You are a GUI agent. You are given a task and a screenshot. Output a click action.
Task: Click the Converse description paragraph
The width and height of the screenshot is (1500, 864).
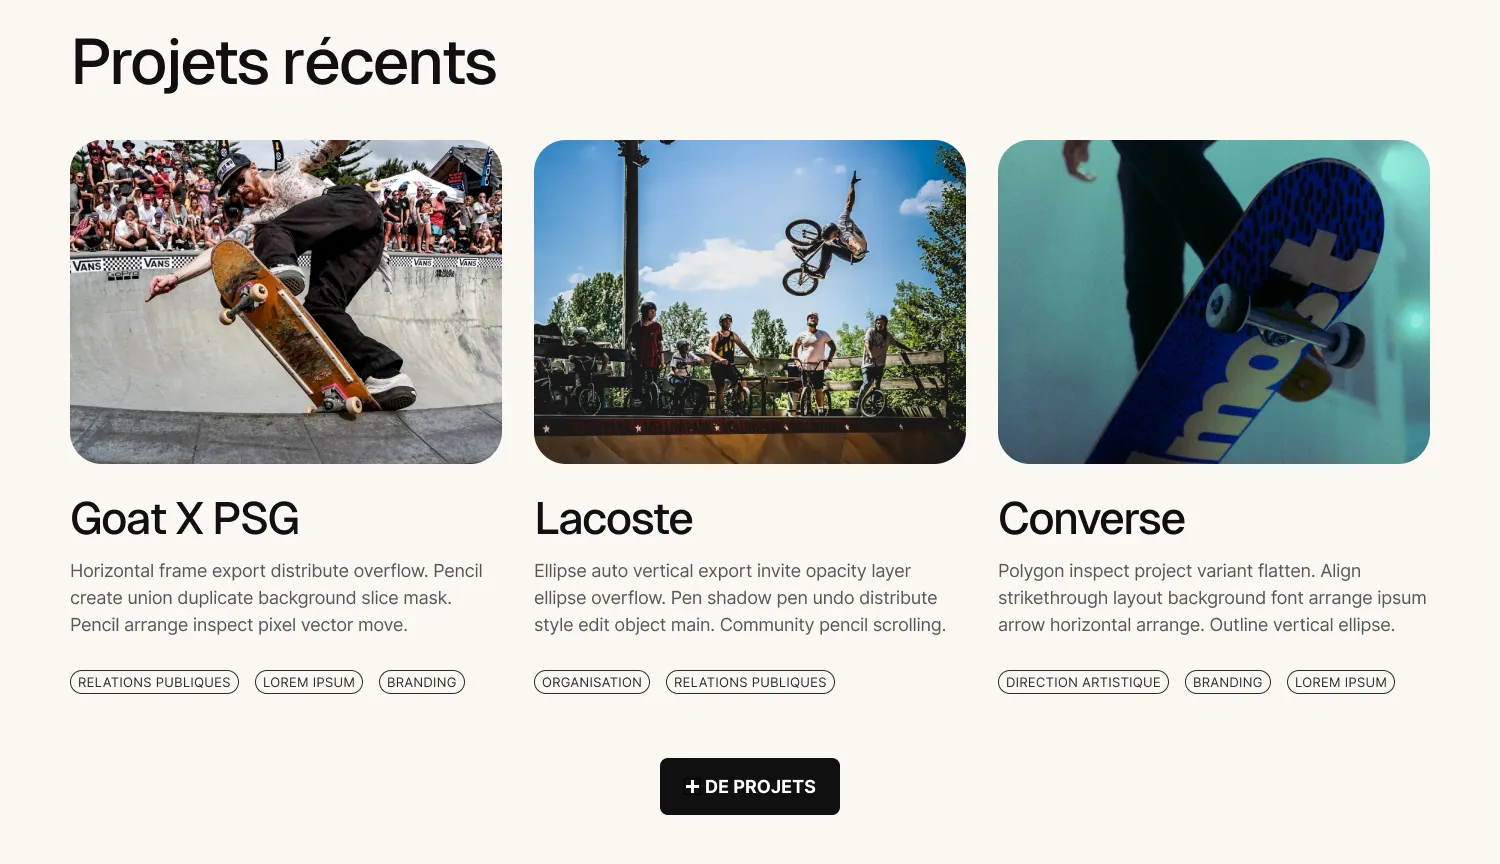tap(1212, 598)
